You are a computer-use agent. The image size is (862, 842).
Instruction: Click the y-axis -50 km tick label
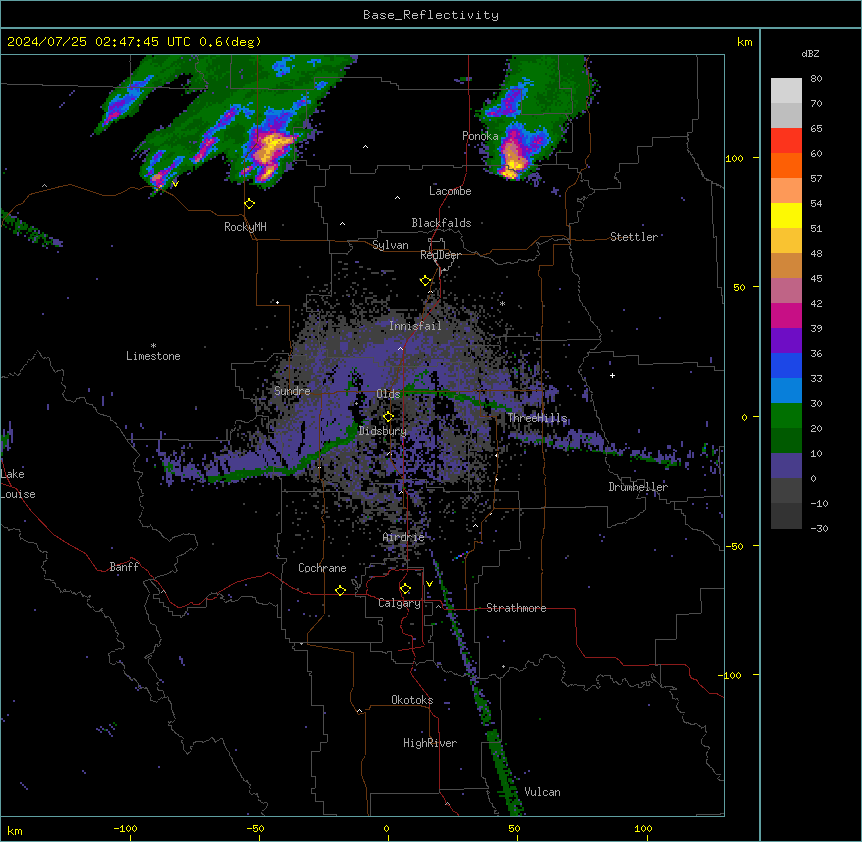click(x=733, y=546)
